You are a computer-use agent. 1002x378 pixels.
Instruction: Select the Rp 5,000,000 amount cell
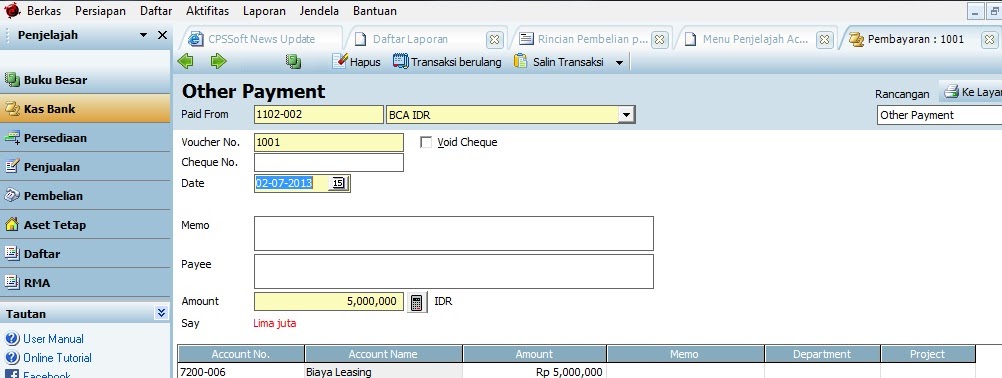click(x=534, y=372)
